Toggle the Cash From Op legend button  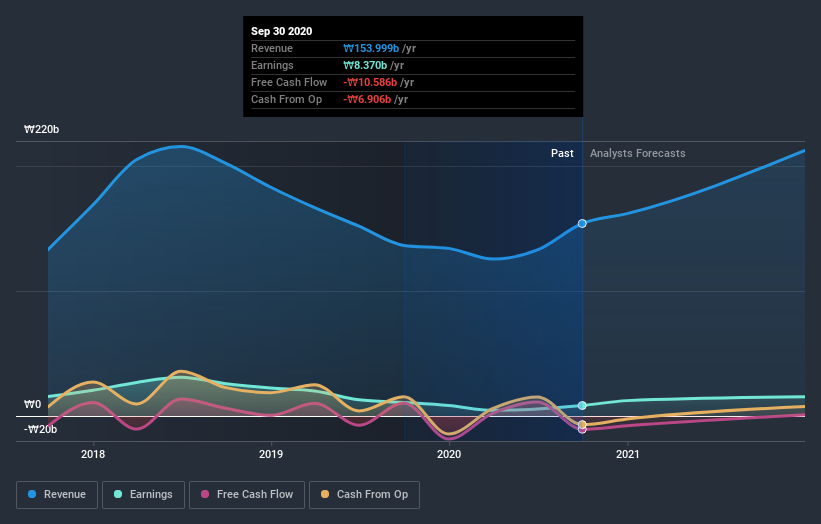[364, 495]
